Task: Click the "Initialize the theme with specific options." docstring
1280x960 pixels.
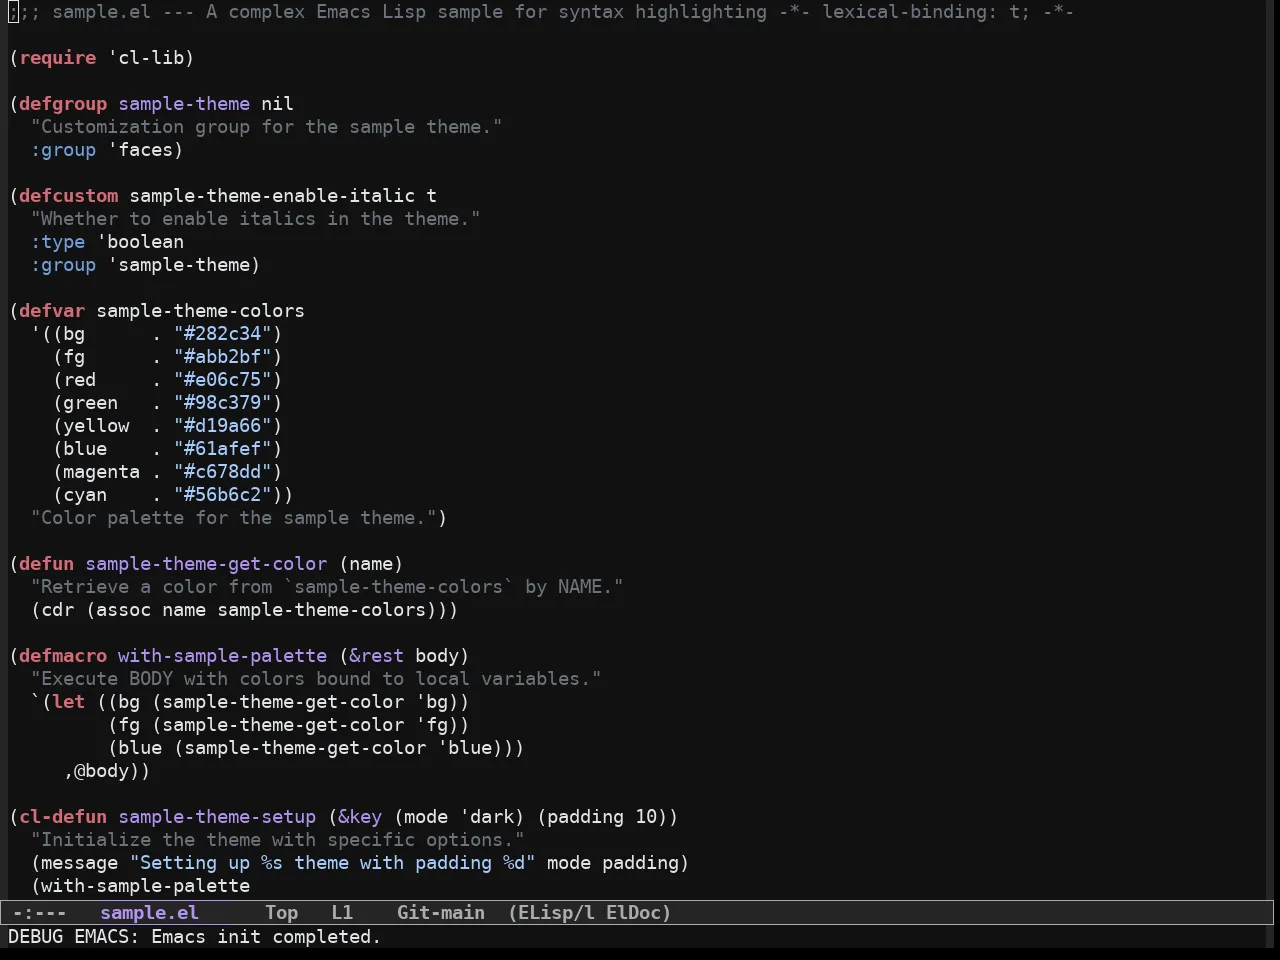Action: (x=278, y=840)
